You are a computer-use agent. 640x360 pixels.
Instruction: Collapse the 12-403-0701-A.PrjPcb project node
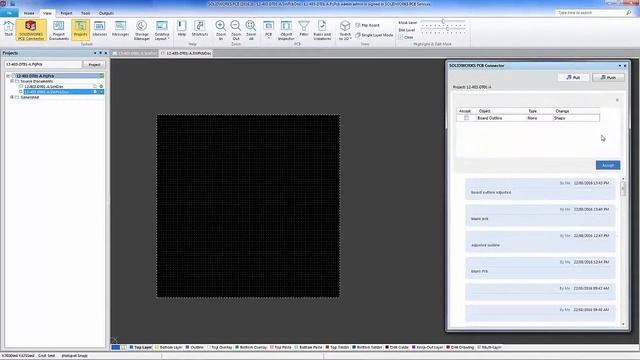8,76
